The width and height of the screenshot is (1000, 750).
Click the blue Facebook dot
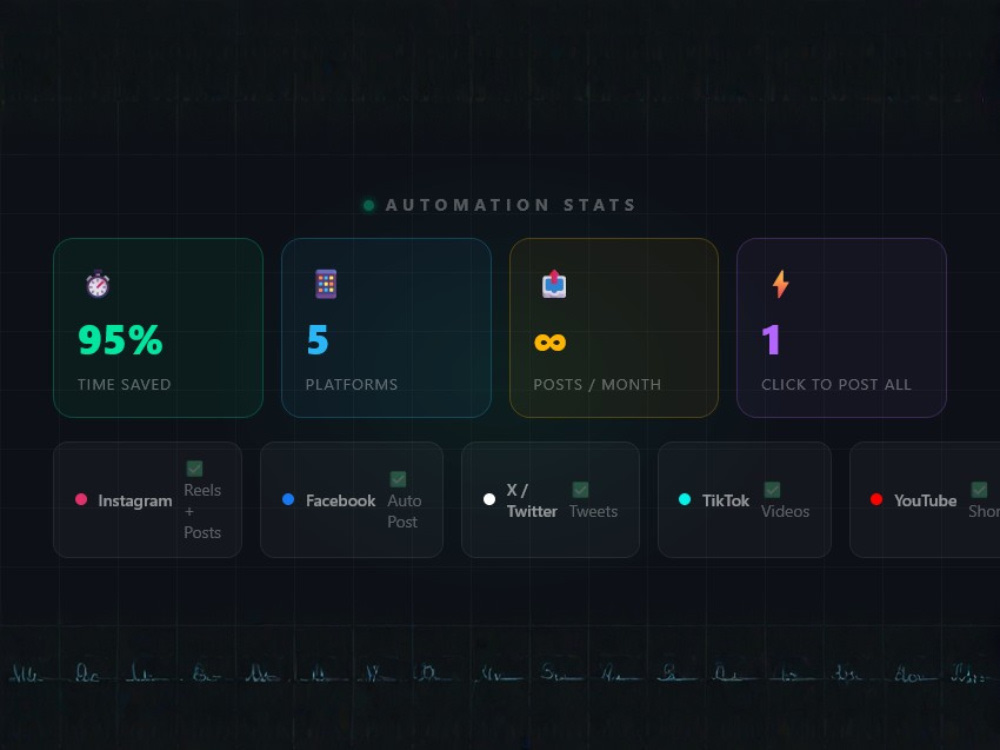288,499
